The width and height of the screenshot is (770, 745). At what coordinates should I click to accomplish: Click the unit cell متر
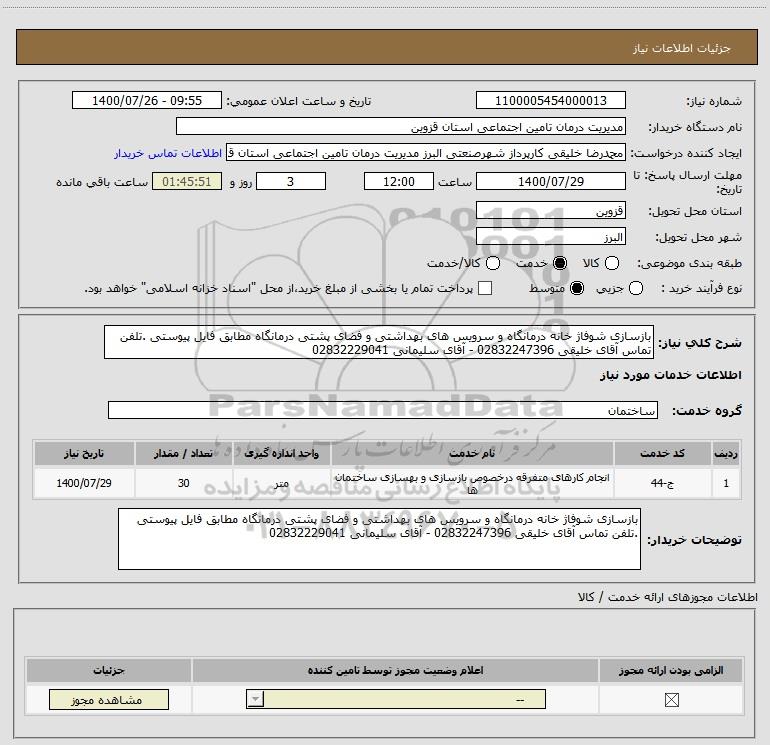[x=281, y=483]
